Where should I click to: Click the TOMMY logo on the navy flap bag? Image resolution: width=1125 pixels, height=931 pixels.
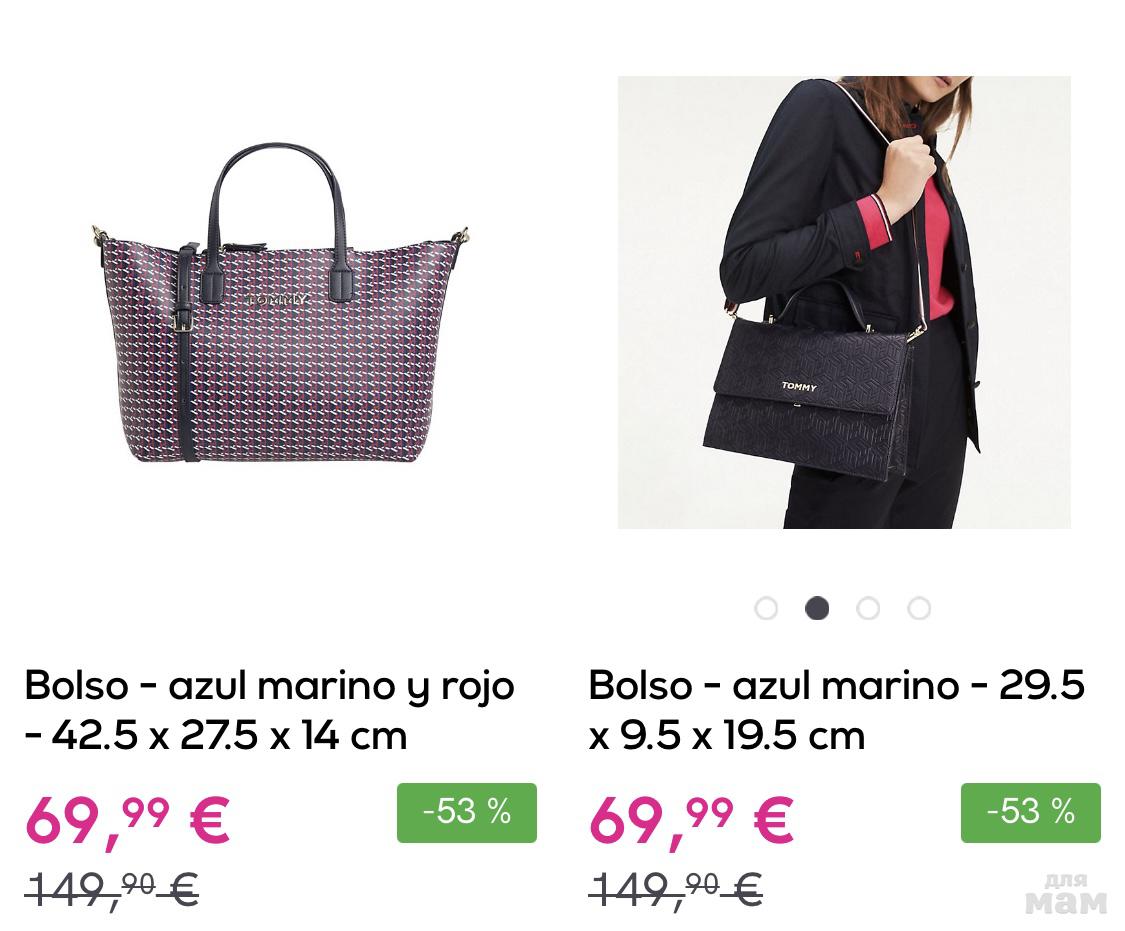(799, 386)
